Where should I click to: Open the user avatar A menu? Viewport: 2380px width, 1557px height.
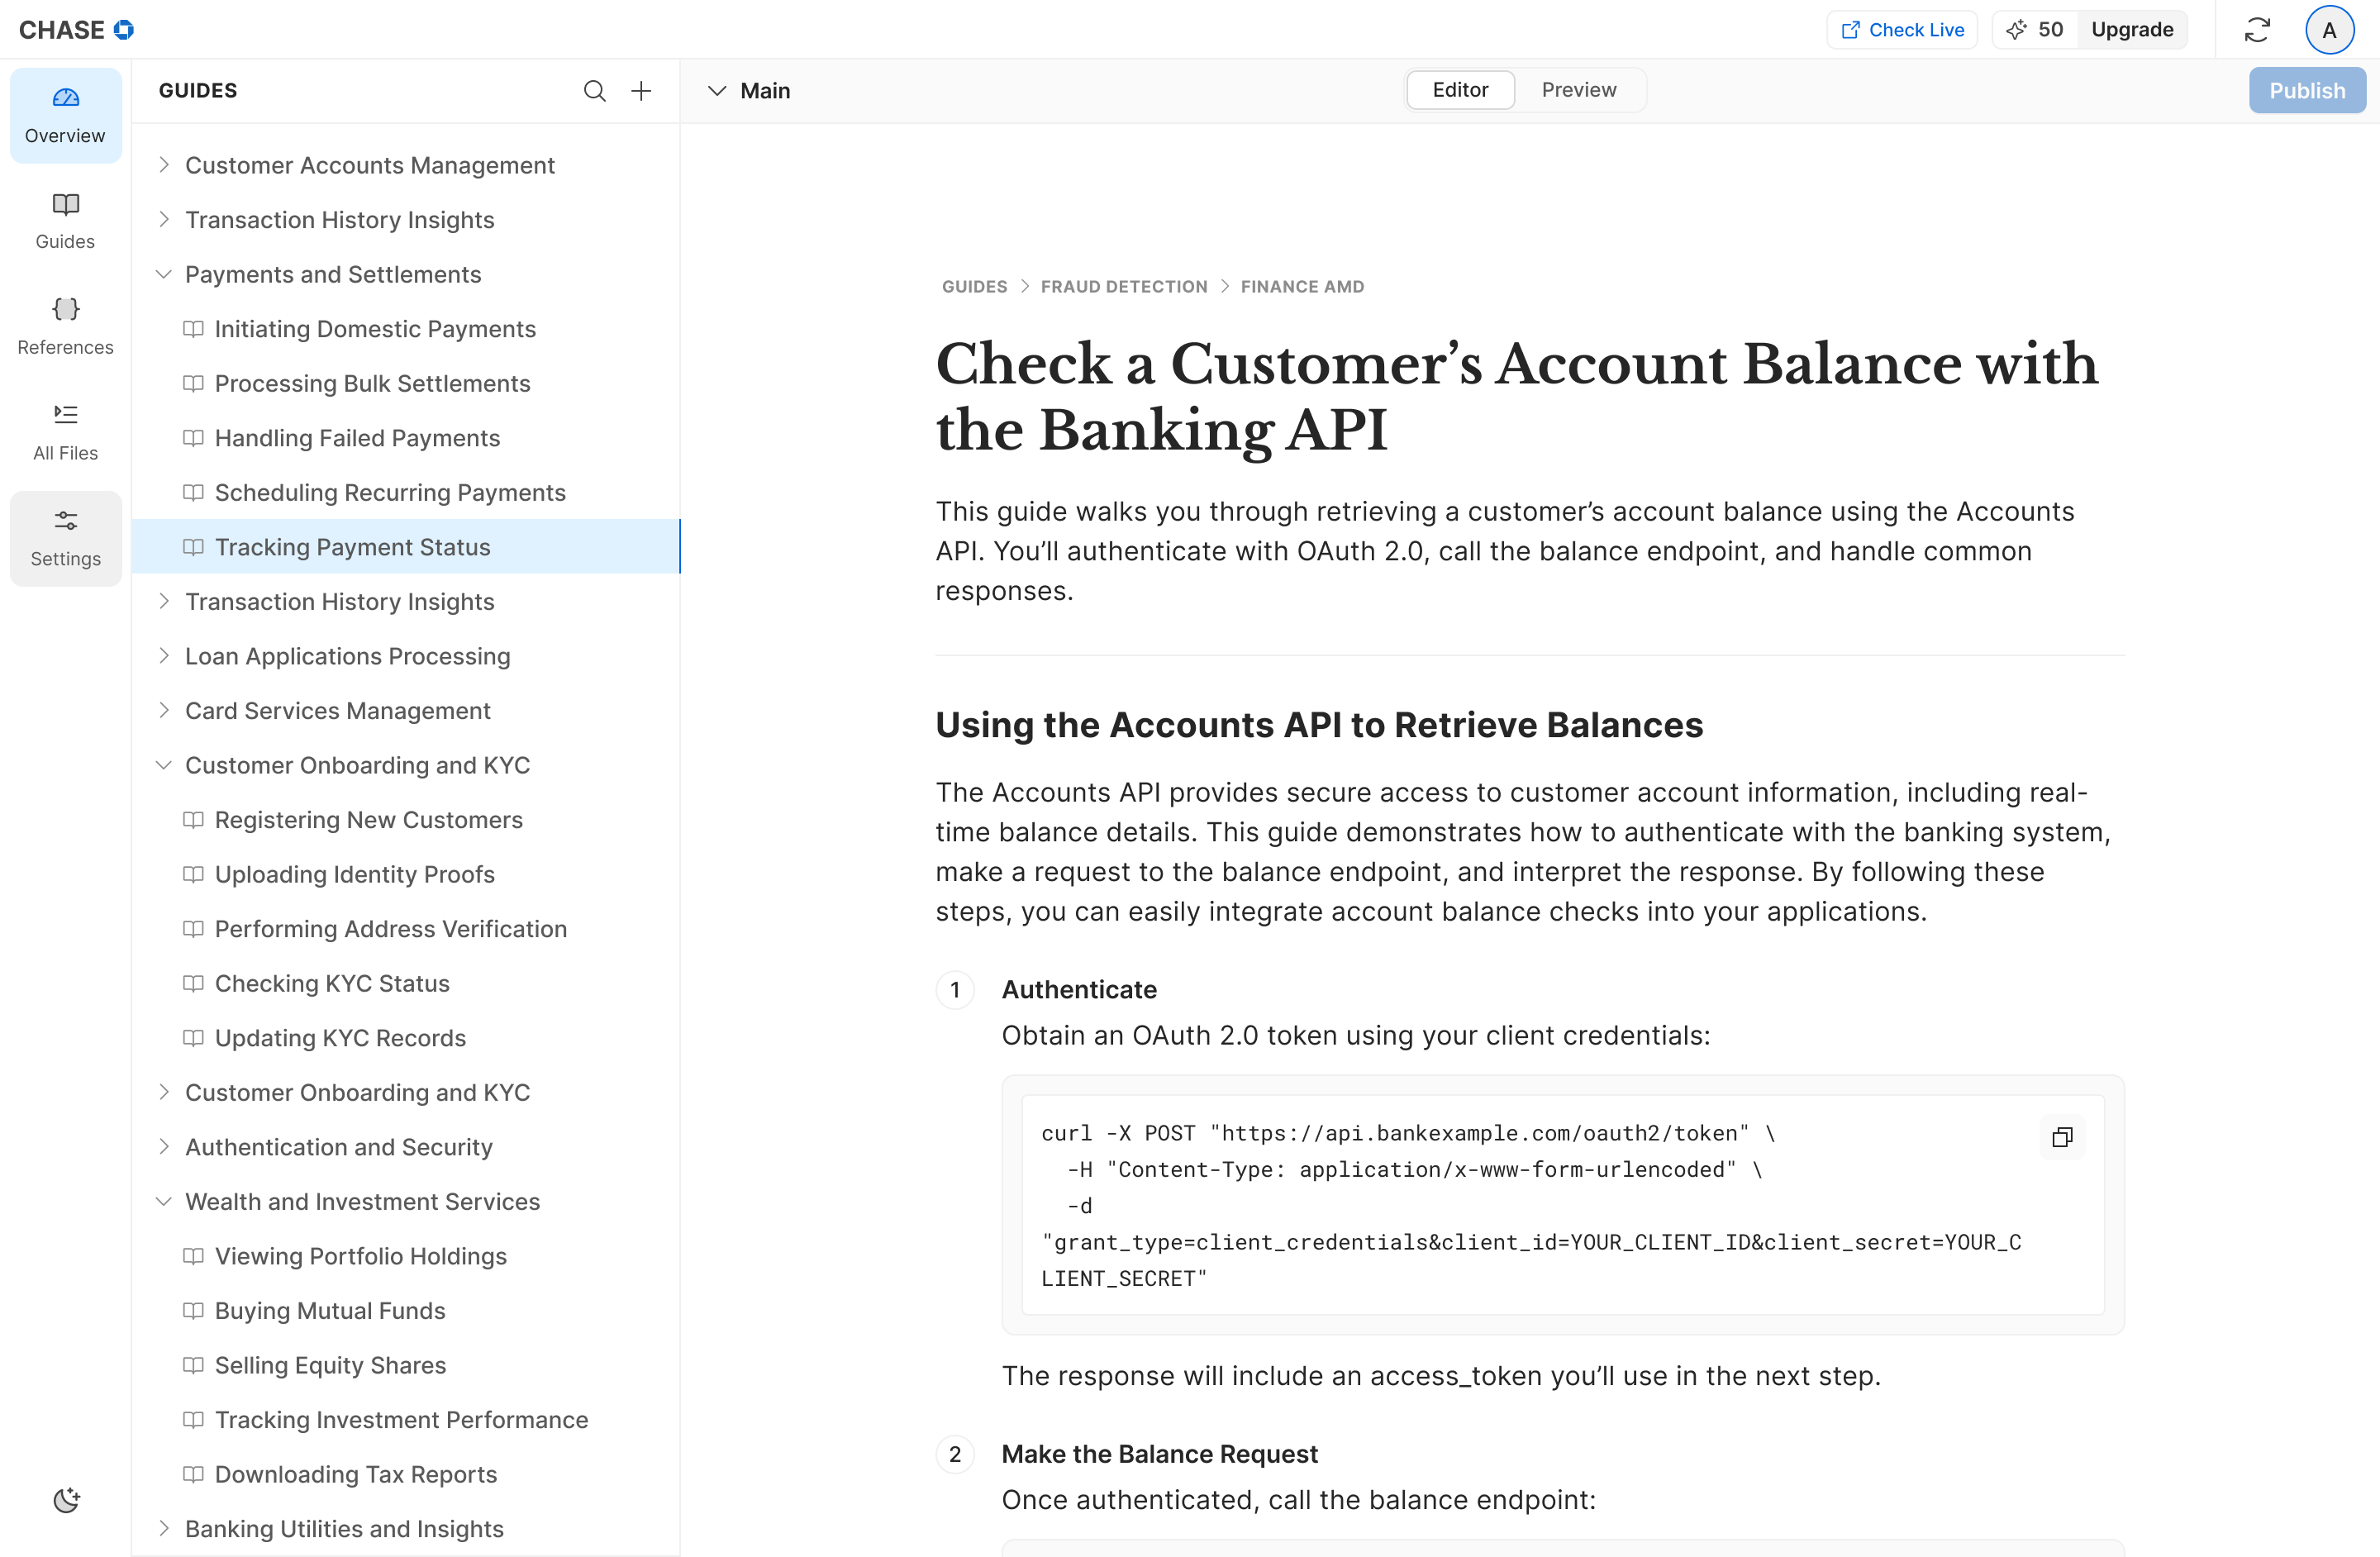[2329, 30]
